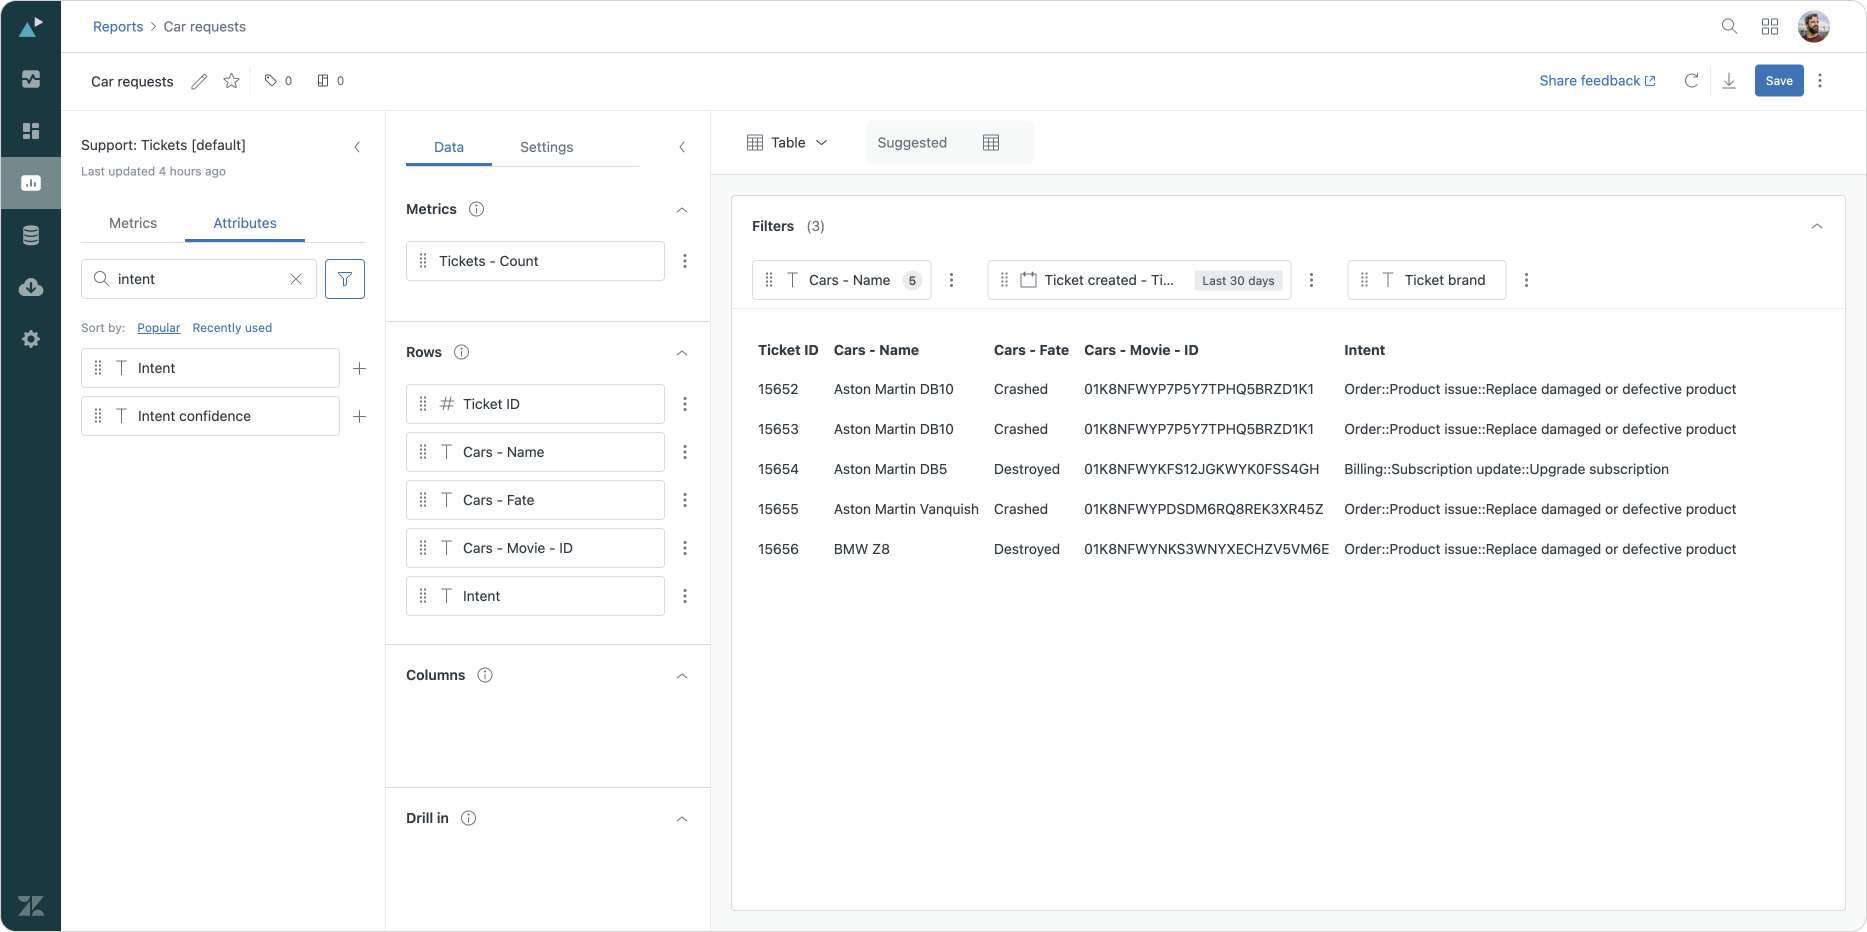The height and width of the screenshot is (932, 1867).
Task: Open the Table visualization type dropdown
Action: (x=788, y=143)
